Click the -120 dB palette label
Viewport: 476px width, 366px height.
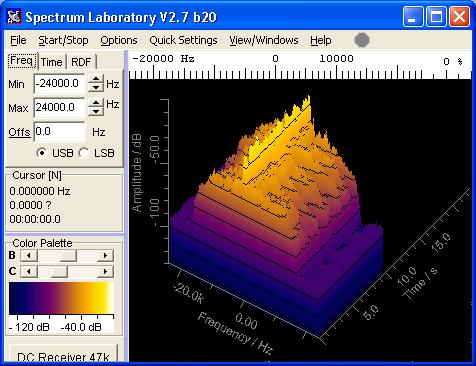pos(29,327)
